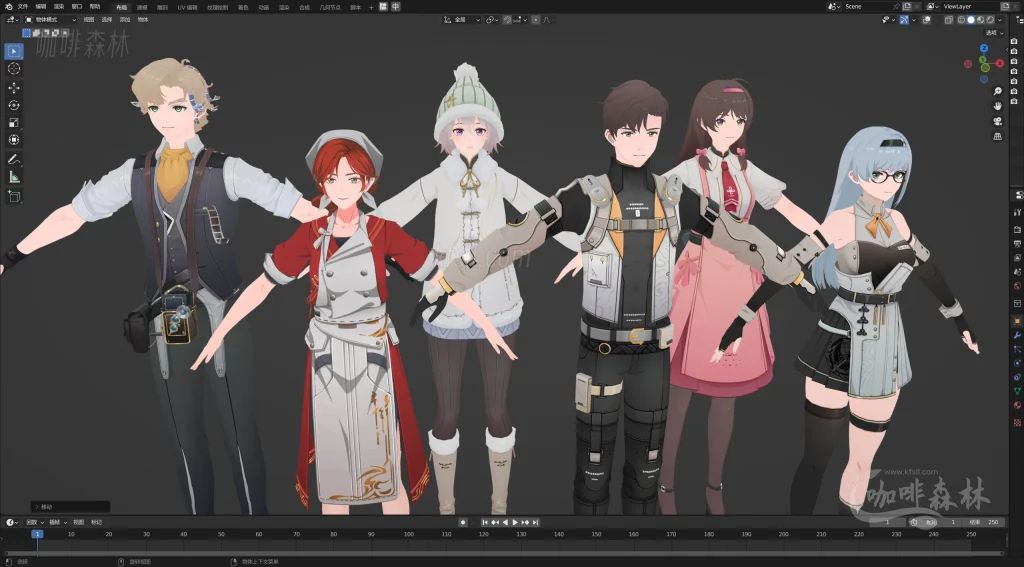Select the Box Select tool in toolbar
1024x567 pixels.
click(14, 51)
